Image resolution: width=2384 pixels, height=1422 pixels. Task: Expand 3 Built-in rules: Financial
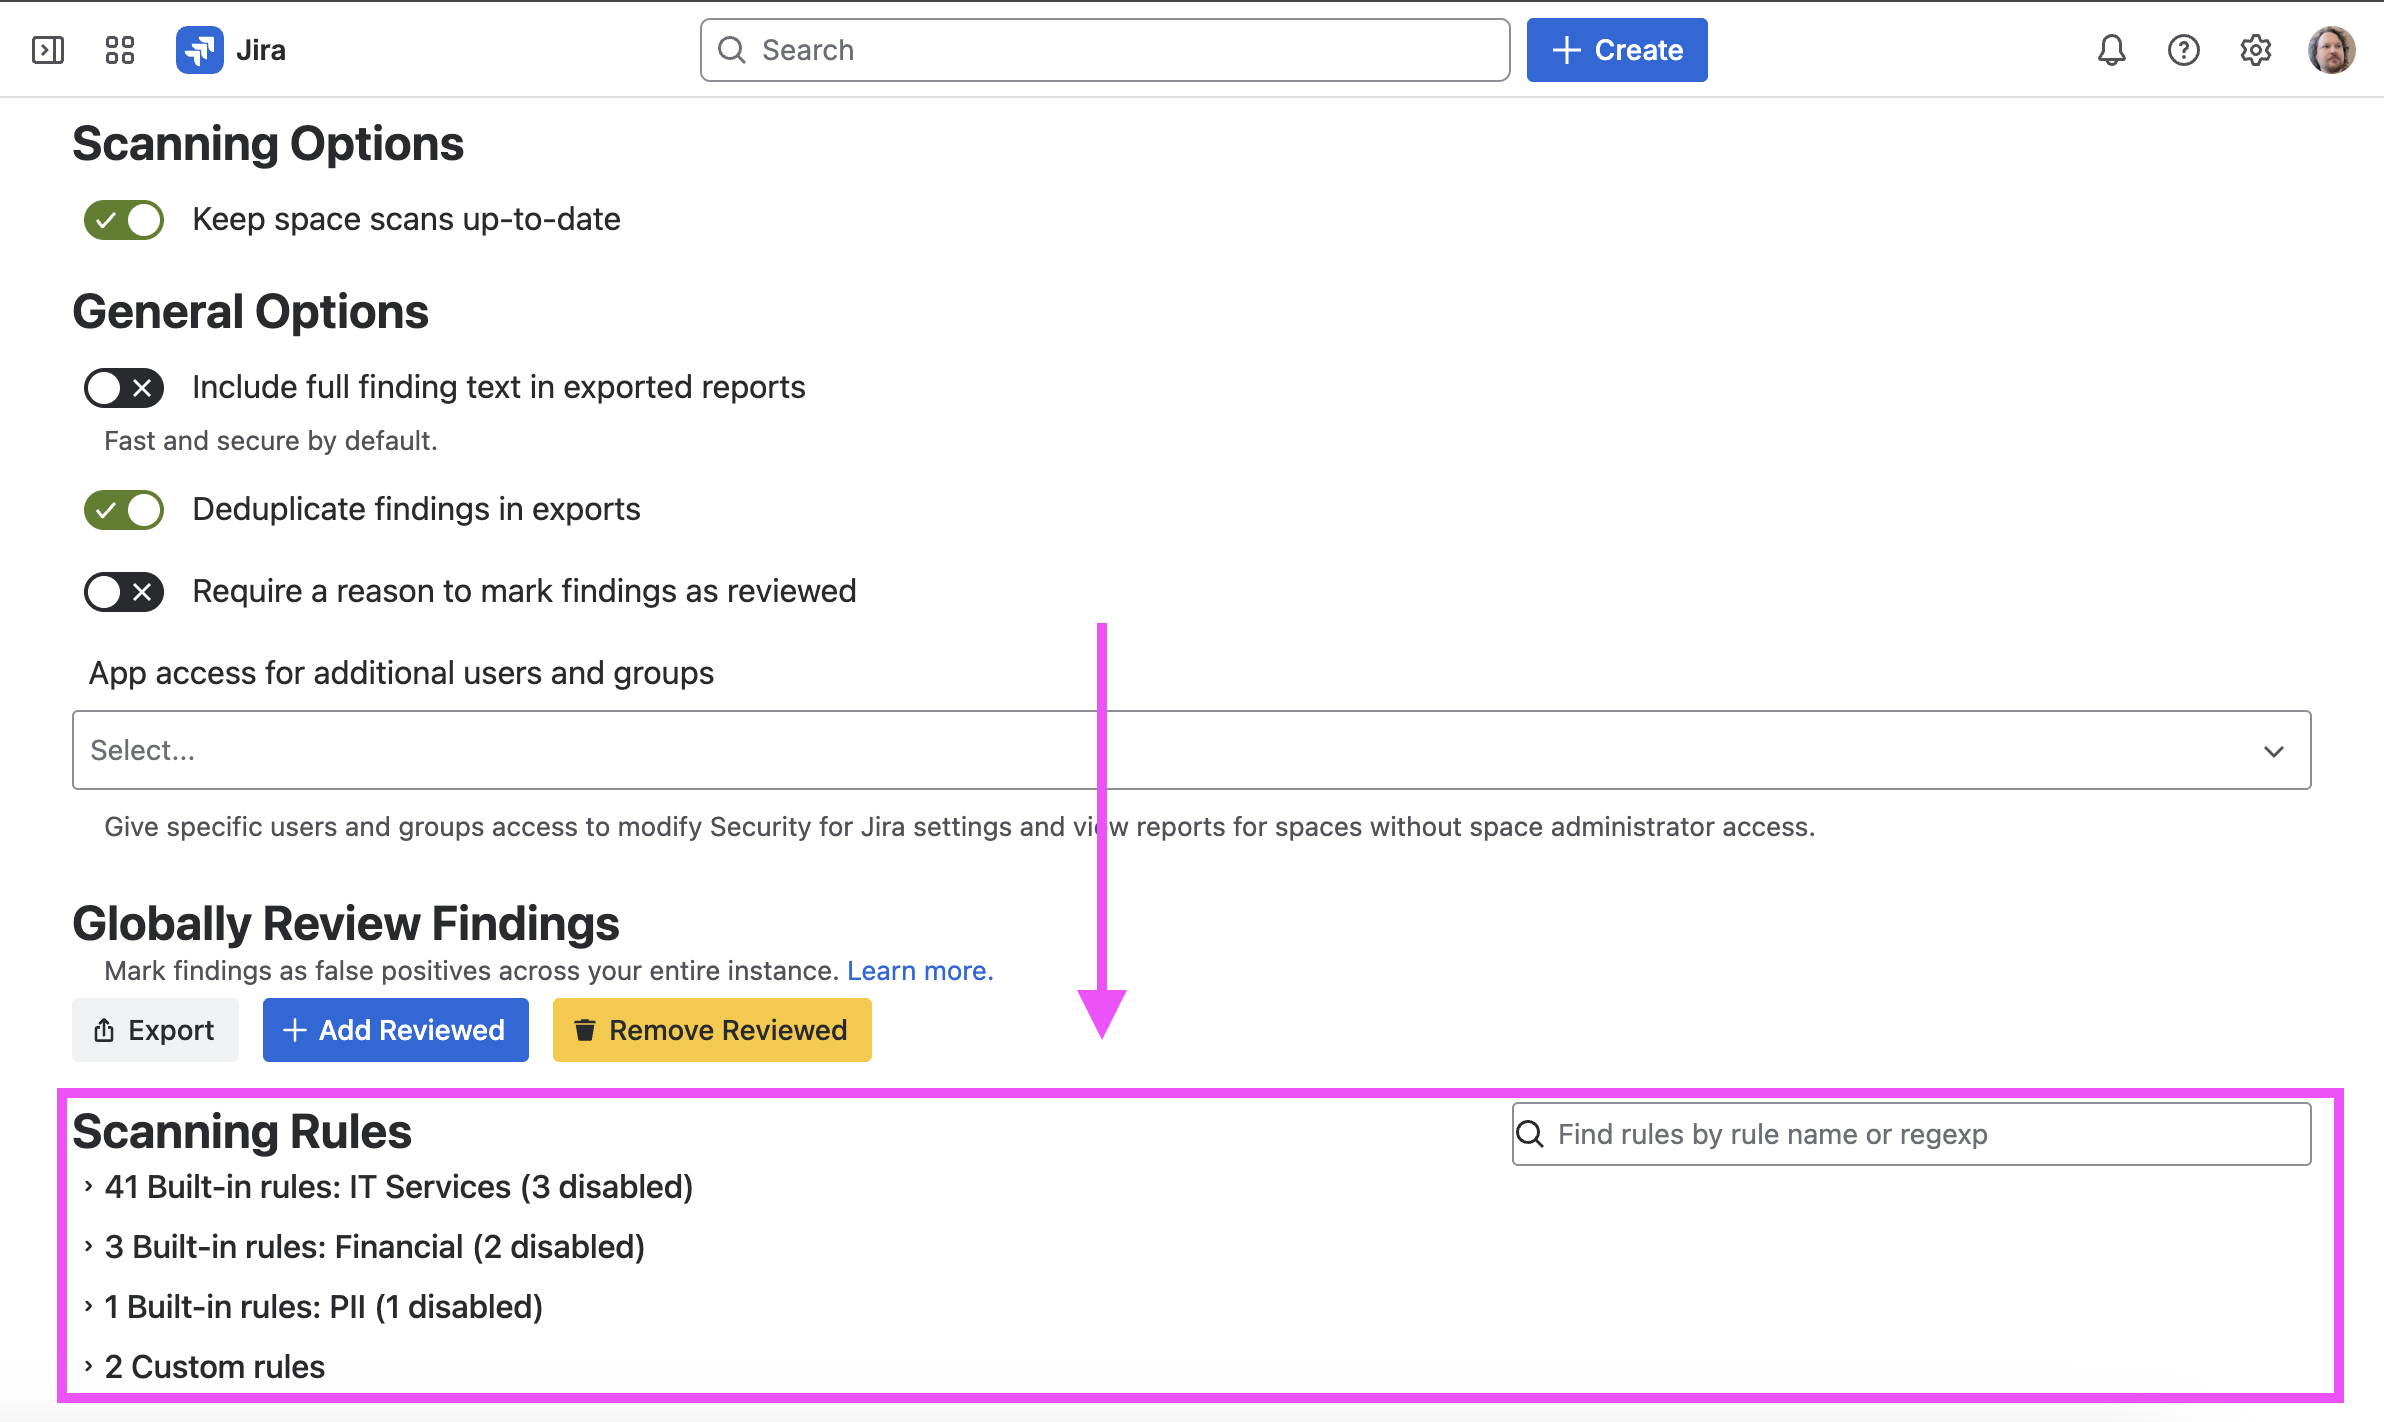click(374, 1247)
